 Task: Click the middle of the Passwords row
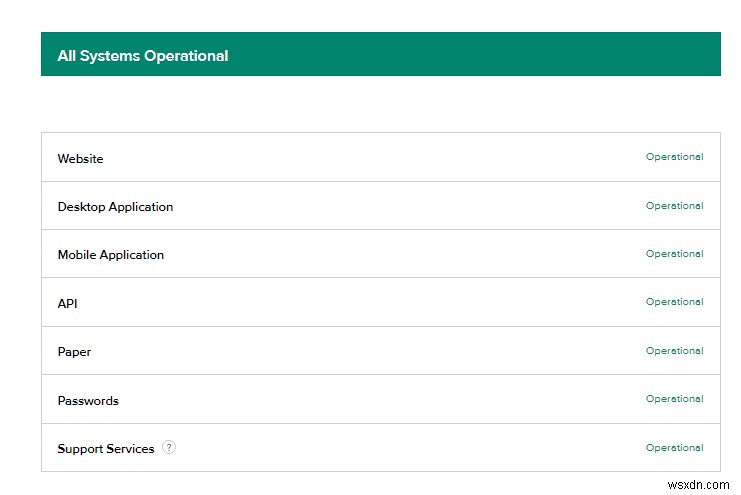(x=380, y=400)
